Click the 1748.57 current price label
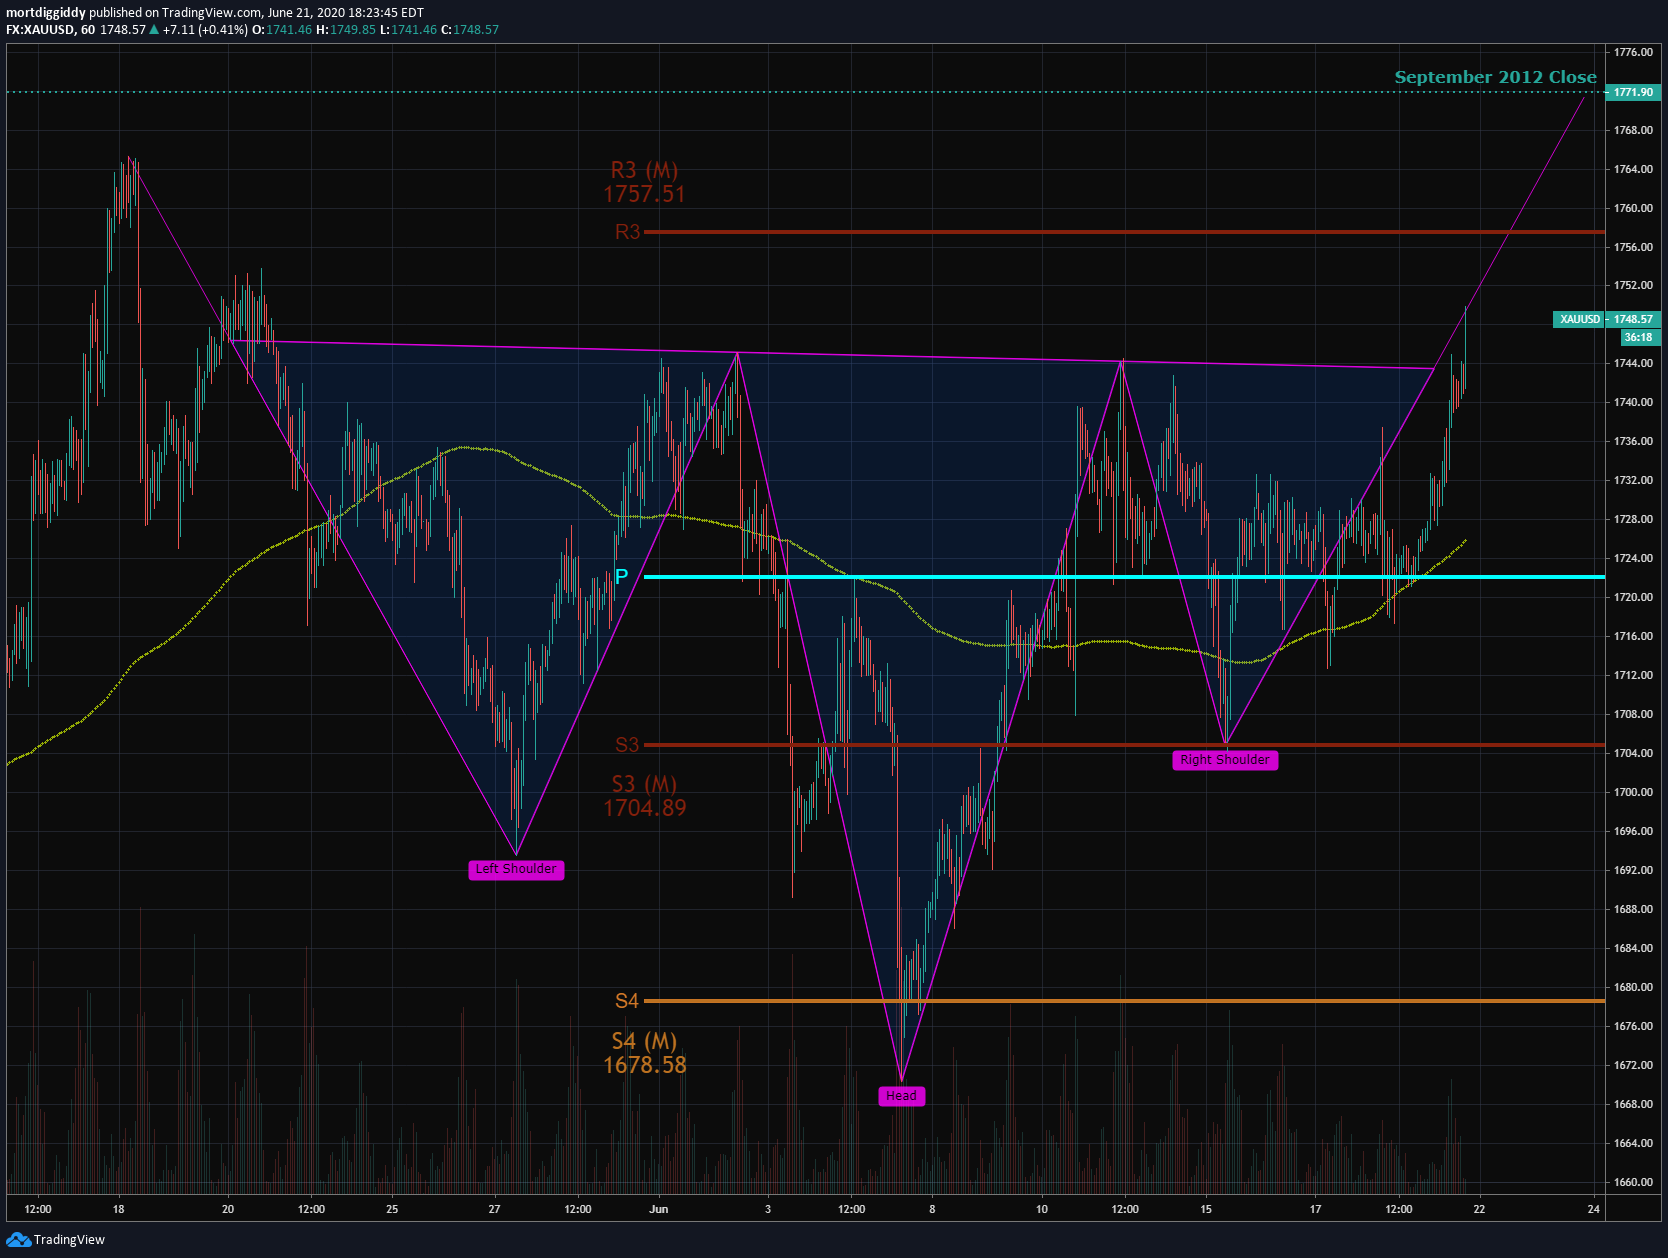Image resolution: width=1668 pixels, height=1258 pixels. 1633,319
